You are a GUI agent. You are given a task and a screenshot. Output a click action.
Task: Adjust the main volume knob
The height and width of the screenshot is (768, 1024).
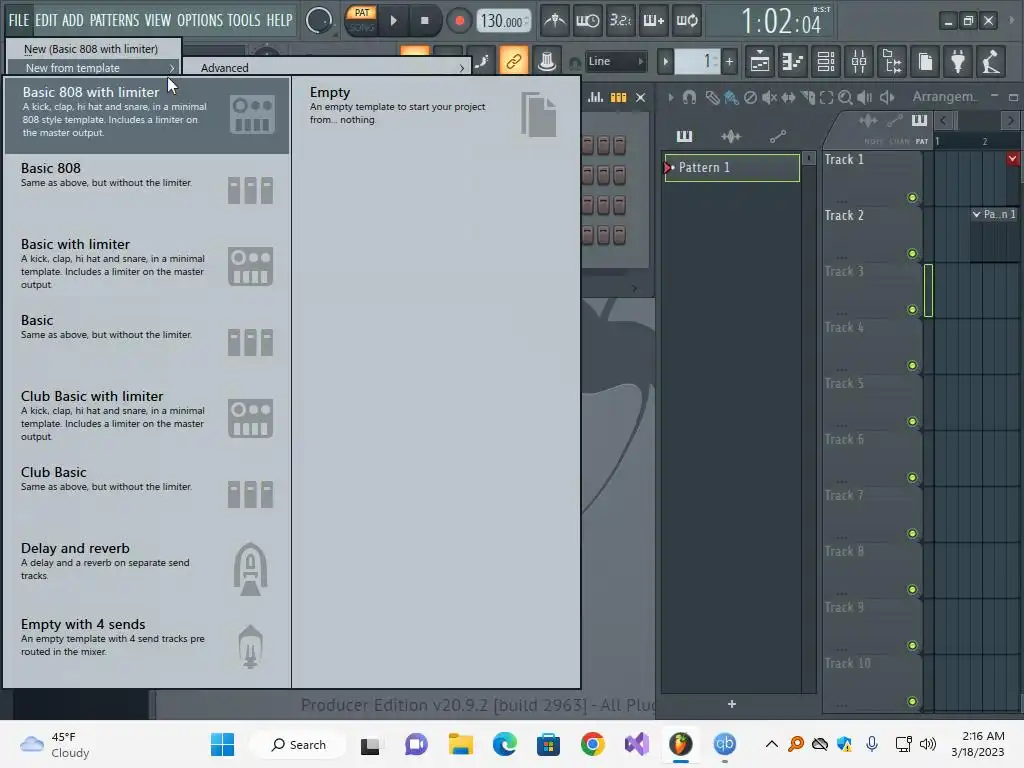[x=319, y=21]
